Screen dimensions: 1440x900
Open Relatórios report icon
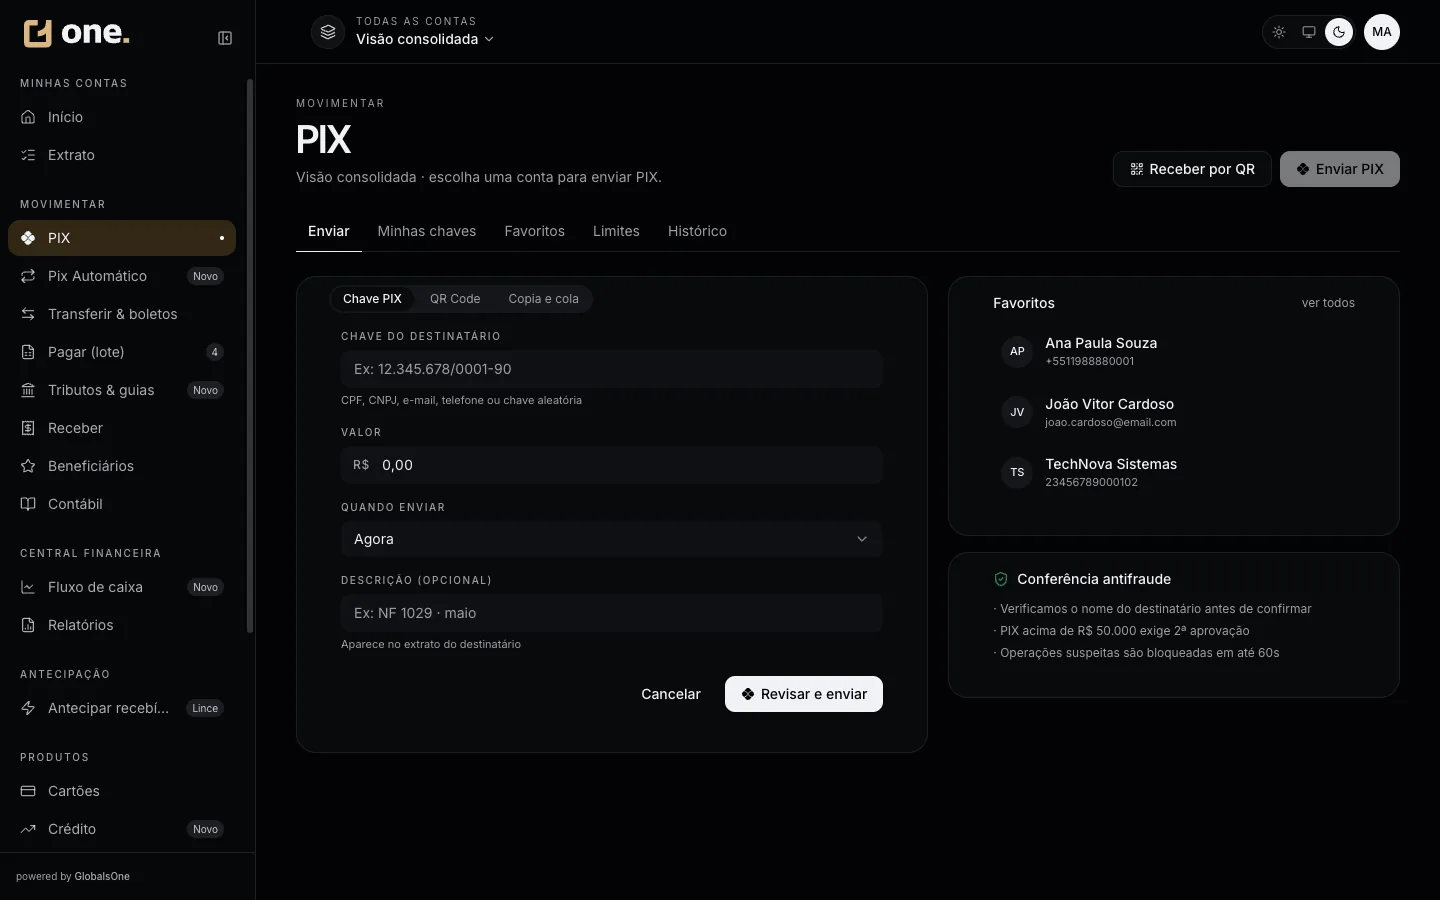point(28,625)
